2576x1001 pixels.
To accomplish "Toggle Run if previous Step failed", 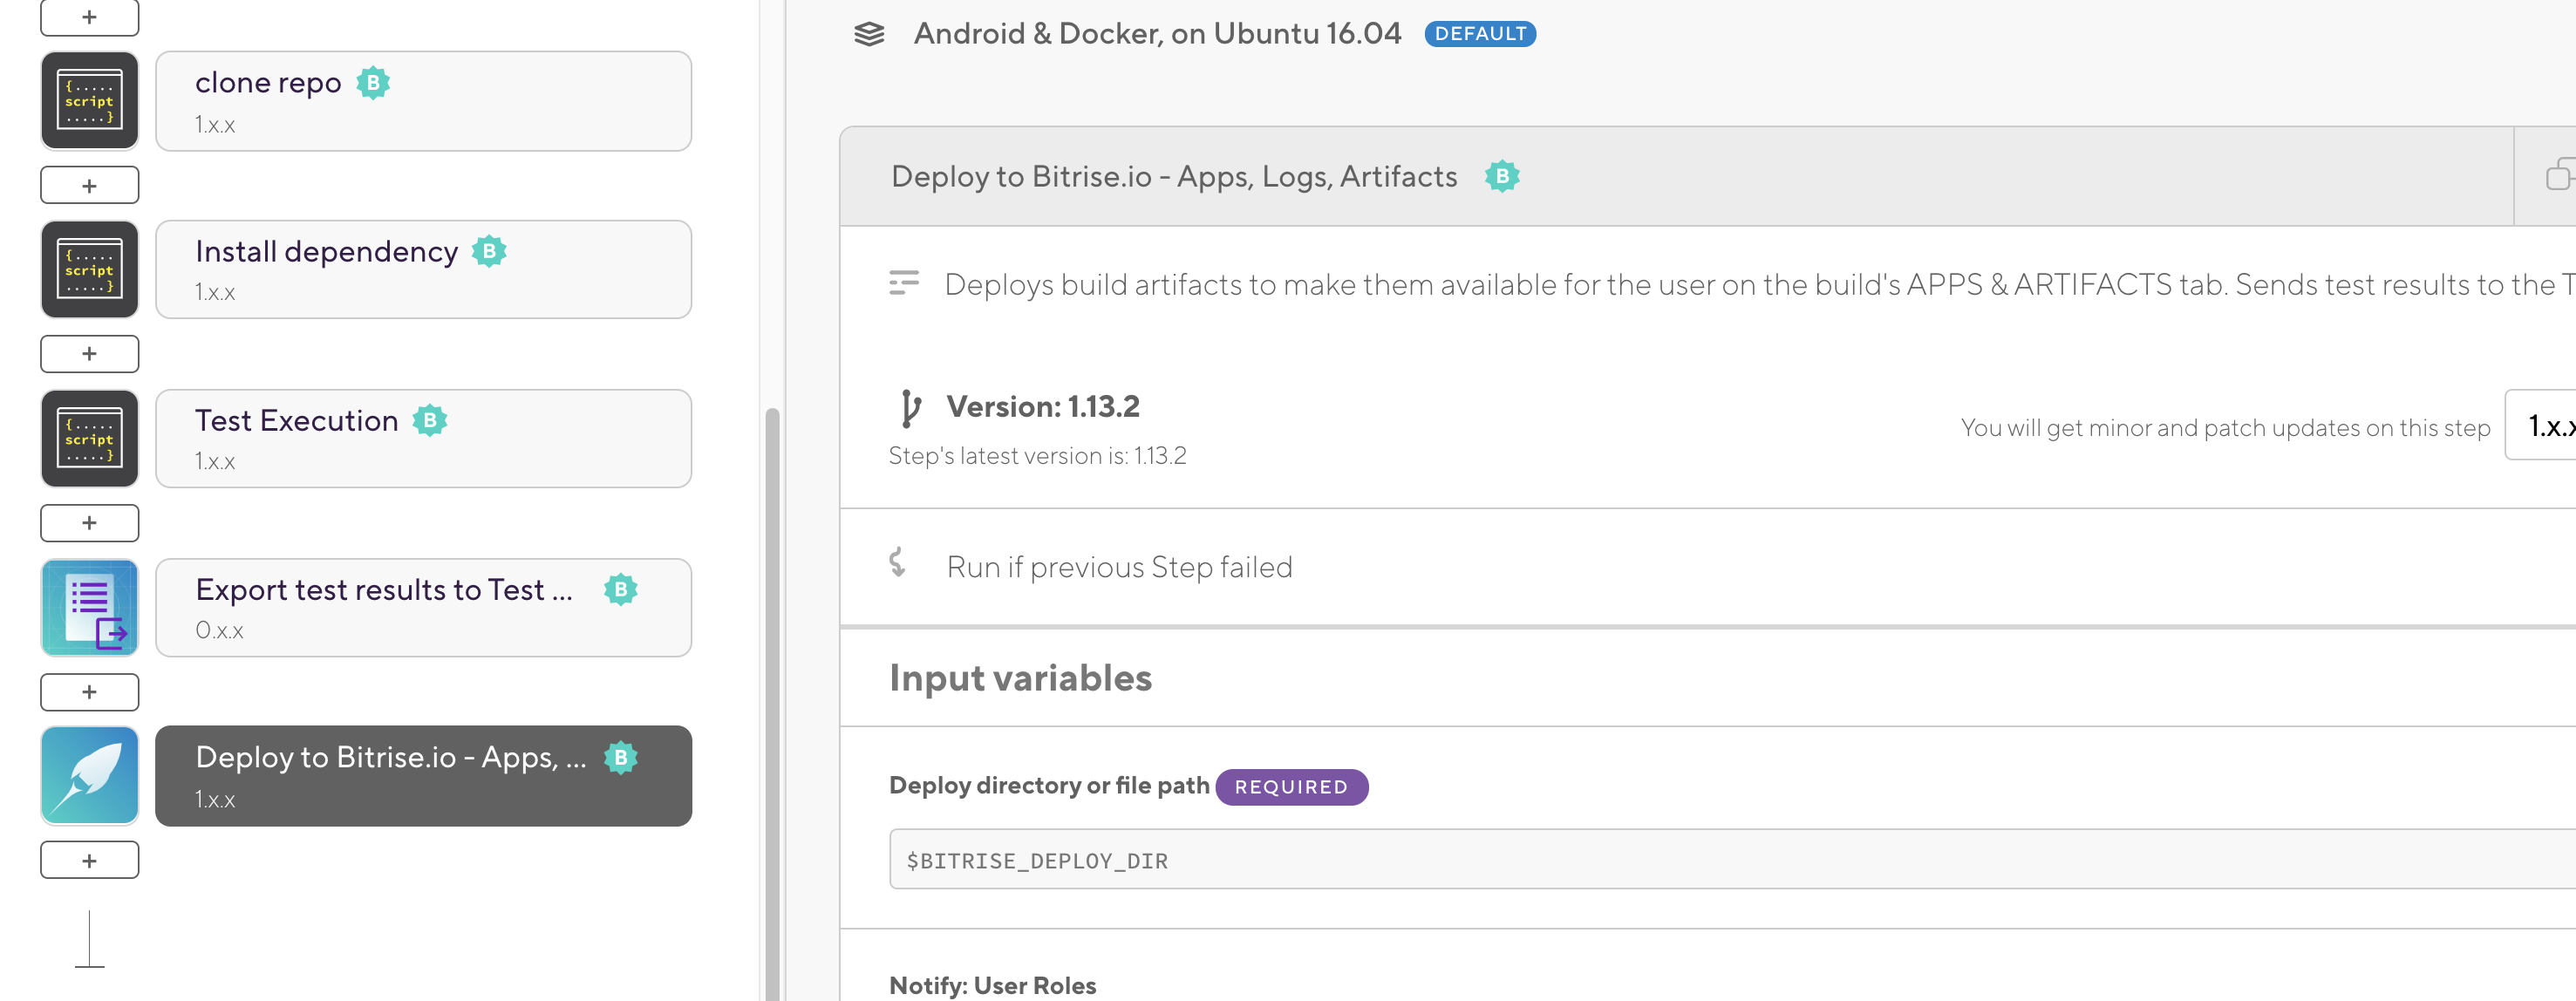I will [x=1118, y=567].
